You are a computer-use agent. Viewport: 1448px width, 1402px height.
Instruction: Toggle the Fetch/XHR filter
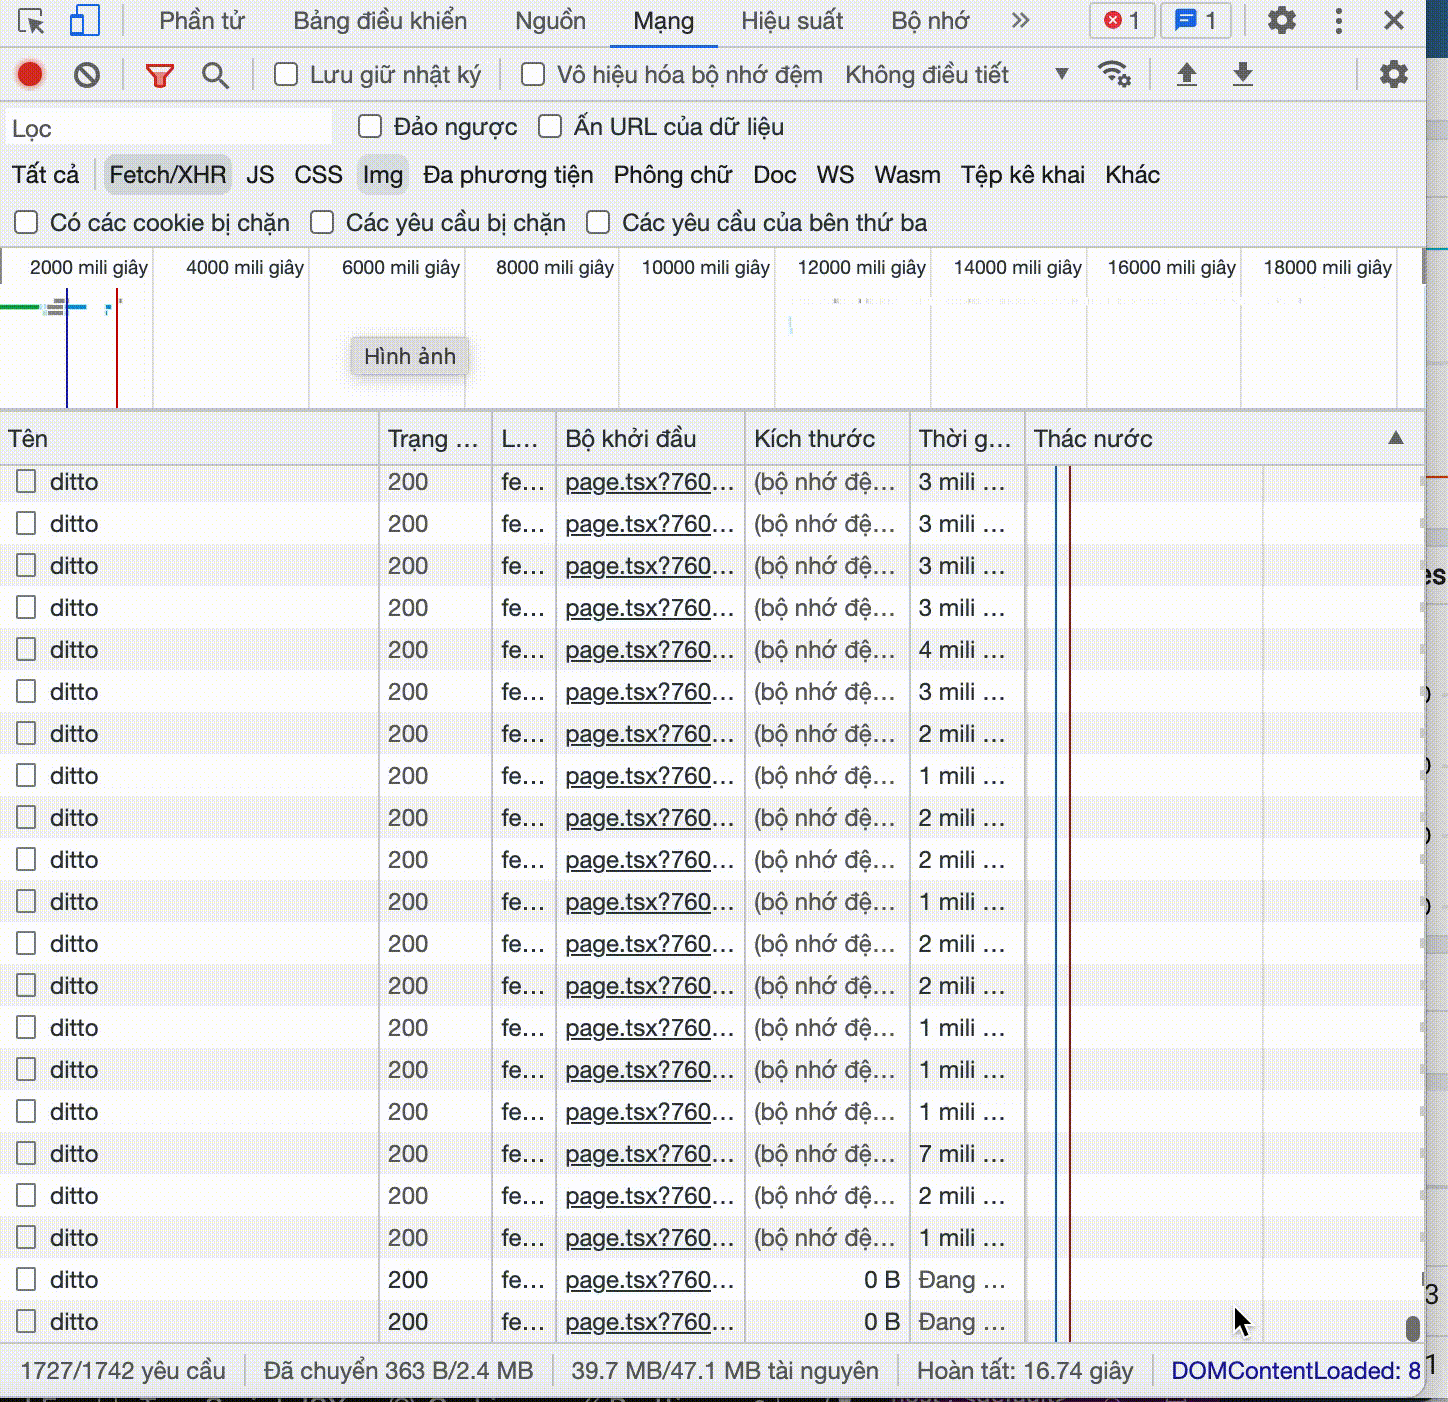click(168, 175)
